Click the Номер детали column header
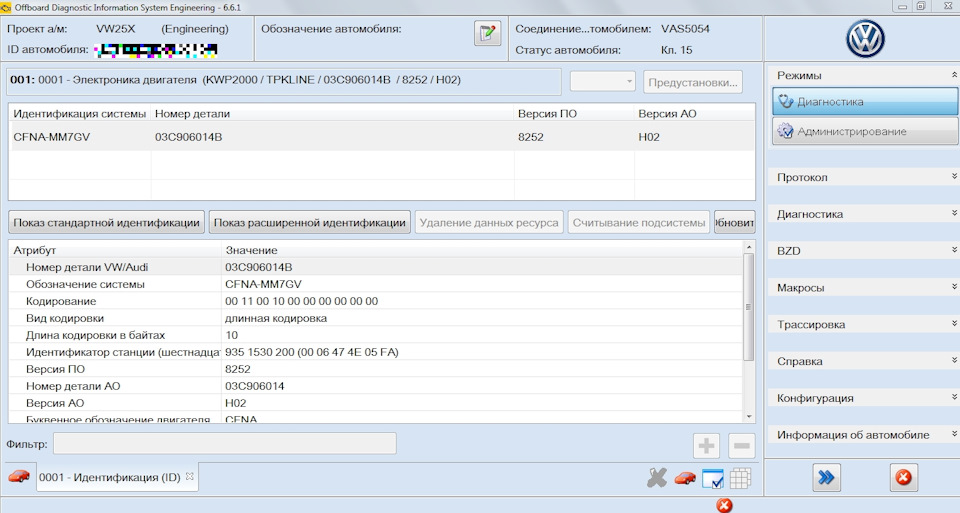Viewport: 960px width, 513px height. (x=332, y=114)
